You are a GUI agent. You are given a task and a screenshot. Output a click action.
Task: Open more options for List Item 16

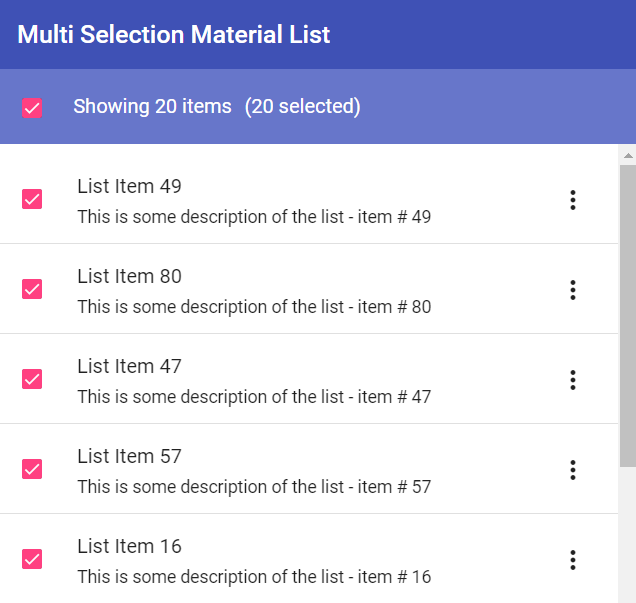(x=573, y=560)
